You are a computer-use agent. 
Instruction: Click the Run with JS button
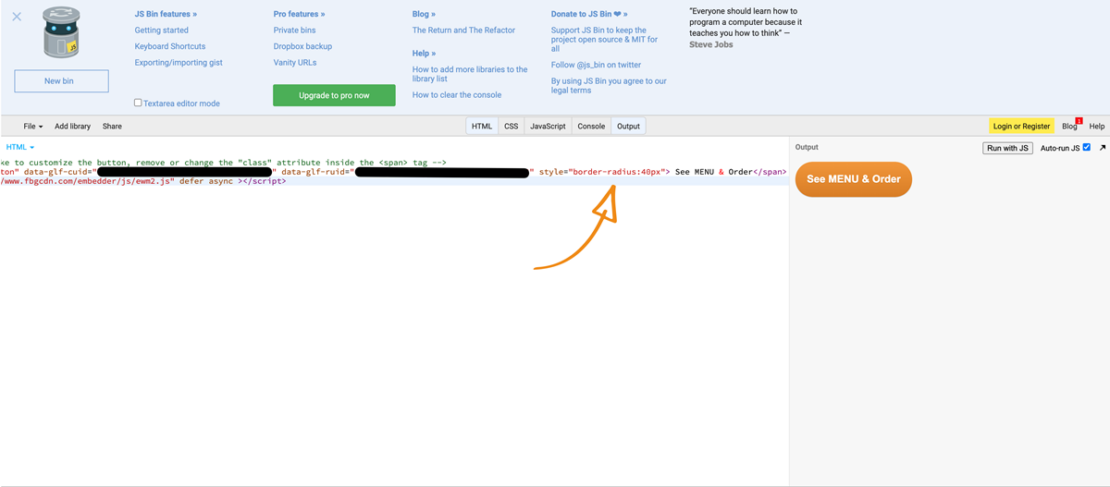[1007, 148]
